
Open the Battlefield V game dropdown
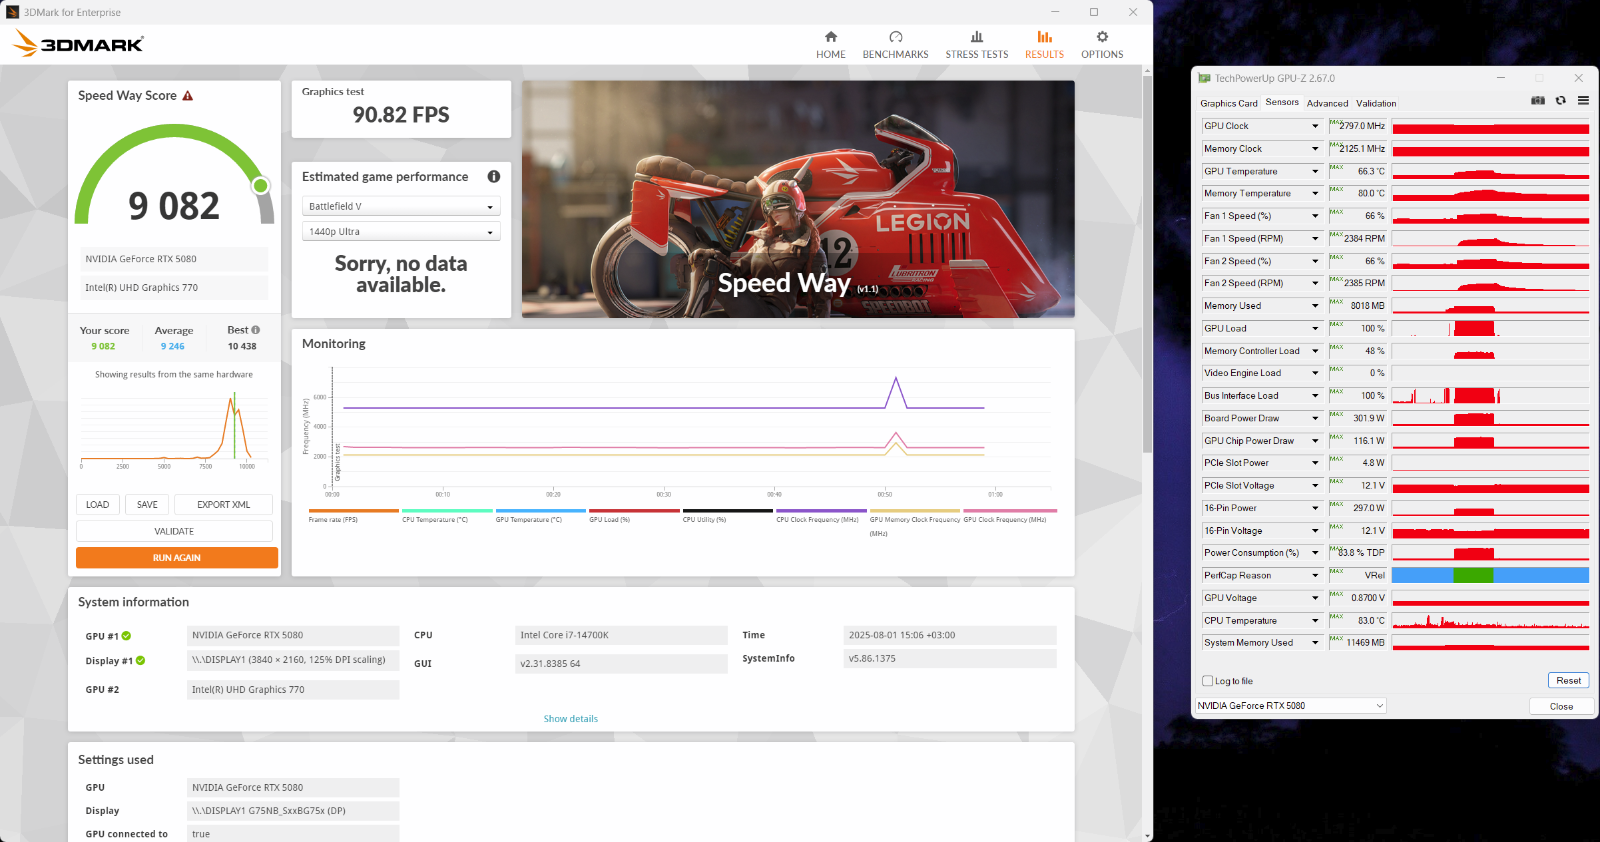pyautogui.click(x=401, y=206)
